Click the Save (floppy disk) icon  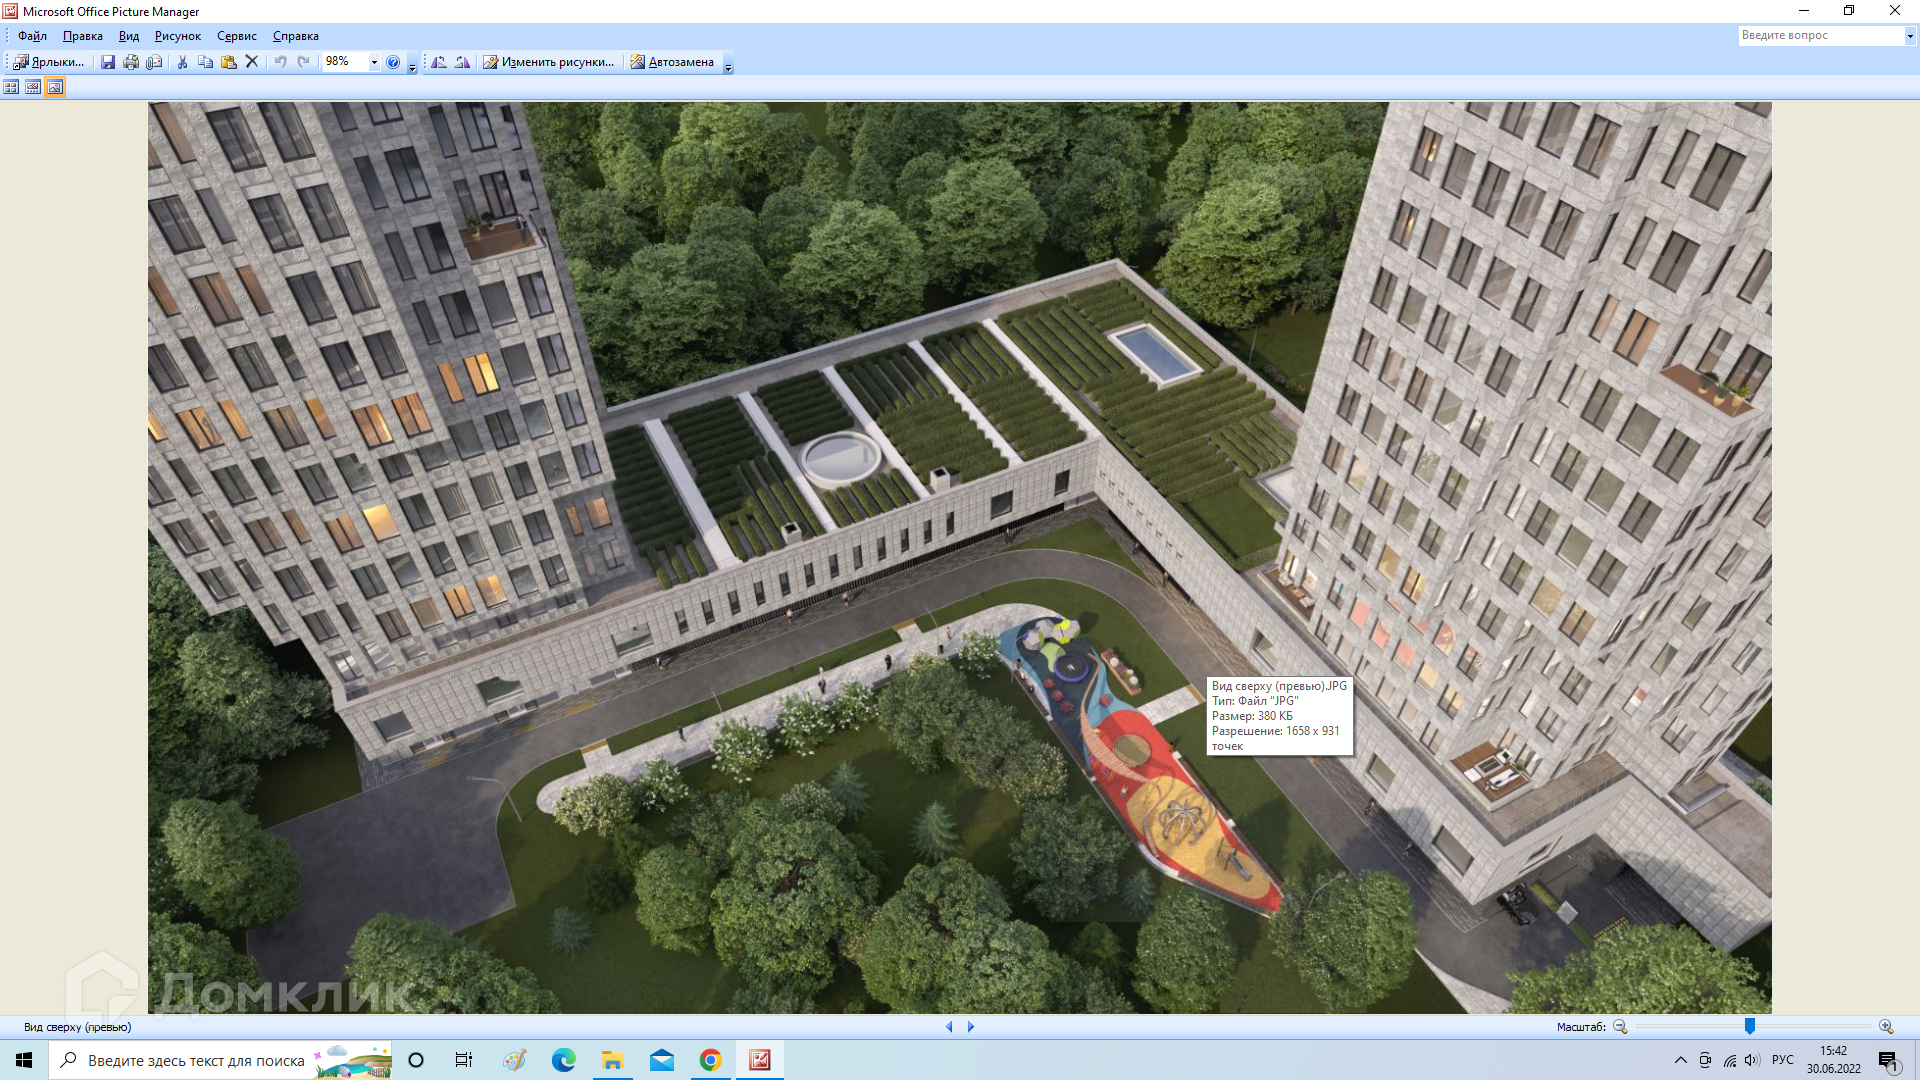pos(108,62)
